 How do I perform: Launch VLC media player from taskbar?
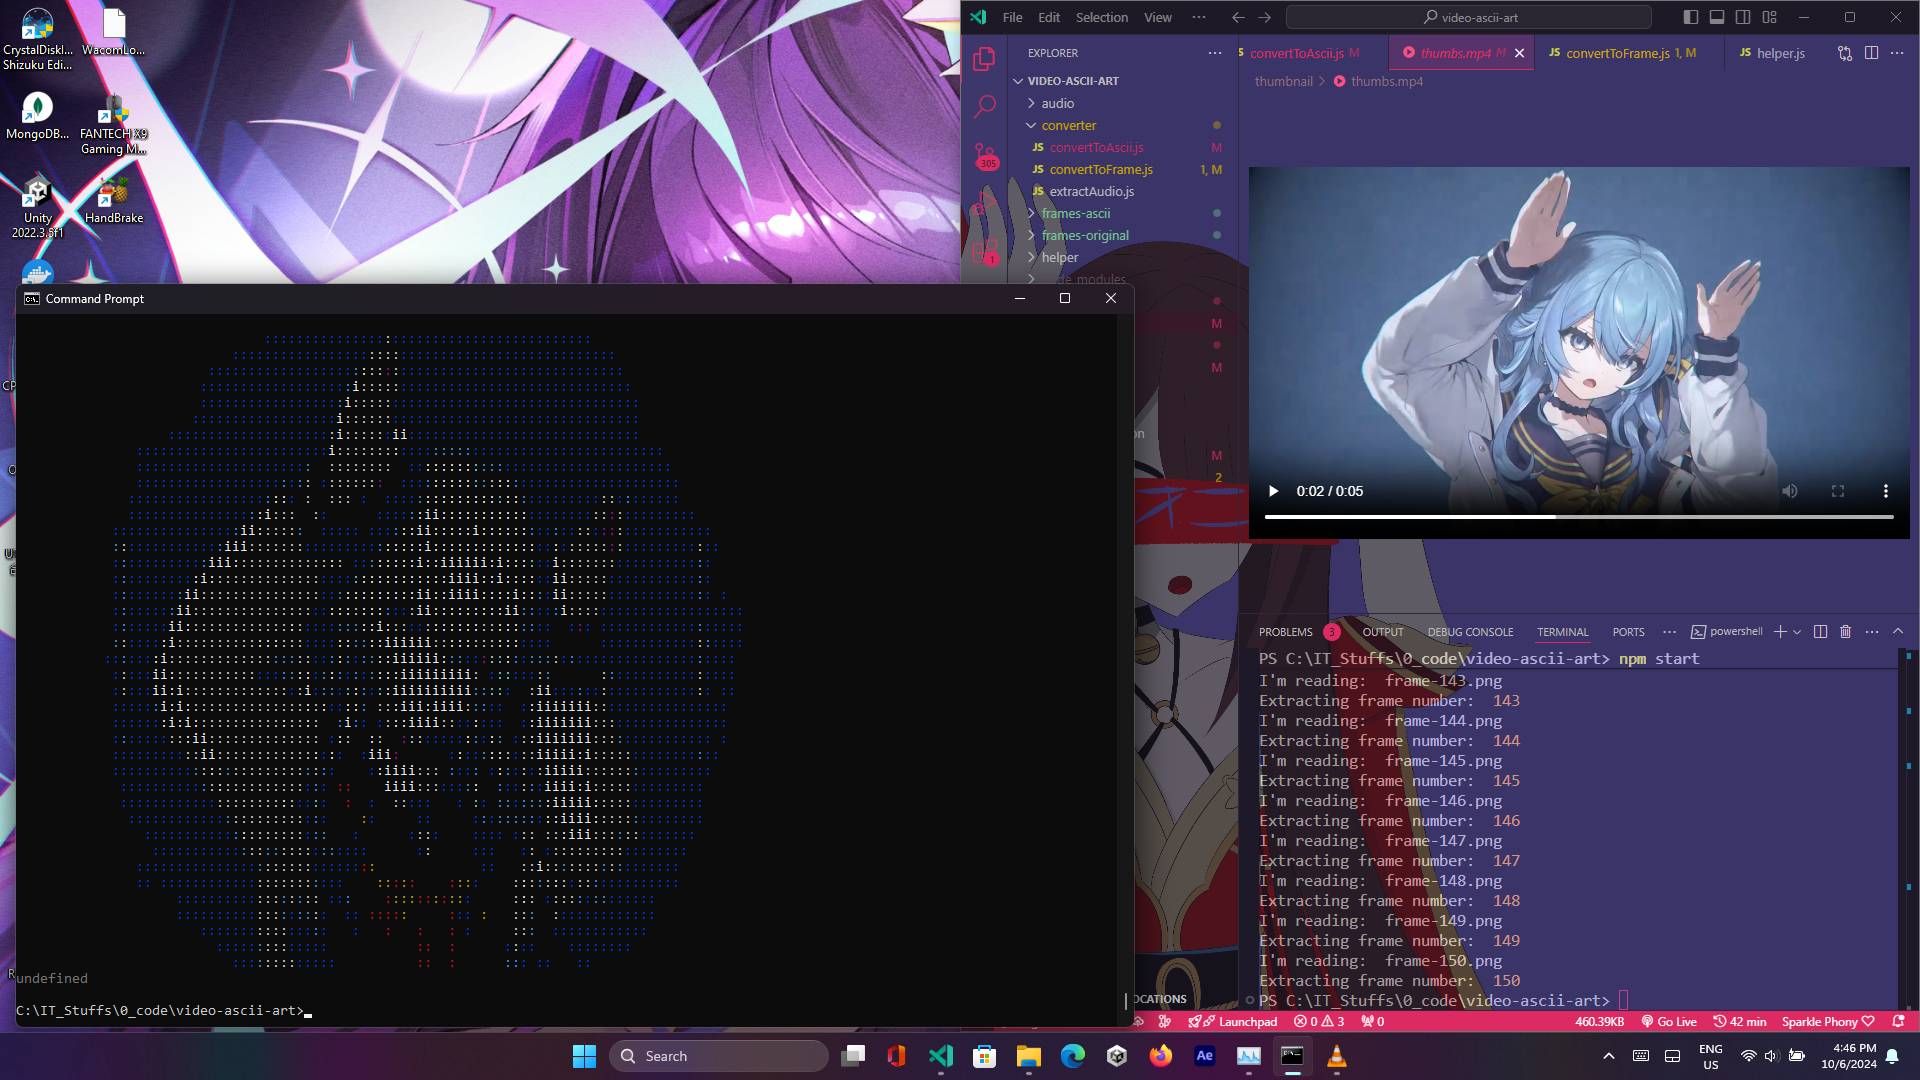click(x=1336, y=1056)
